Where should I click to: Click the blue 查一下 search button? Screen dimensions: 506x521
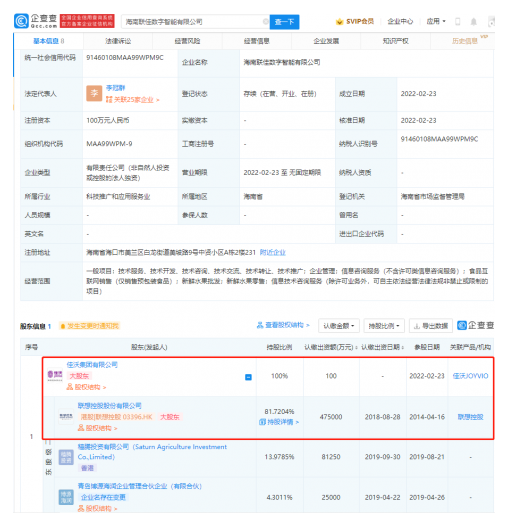(284, 22)
